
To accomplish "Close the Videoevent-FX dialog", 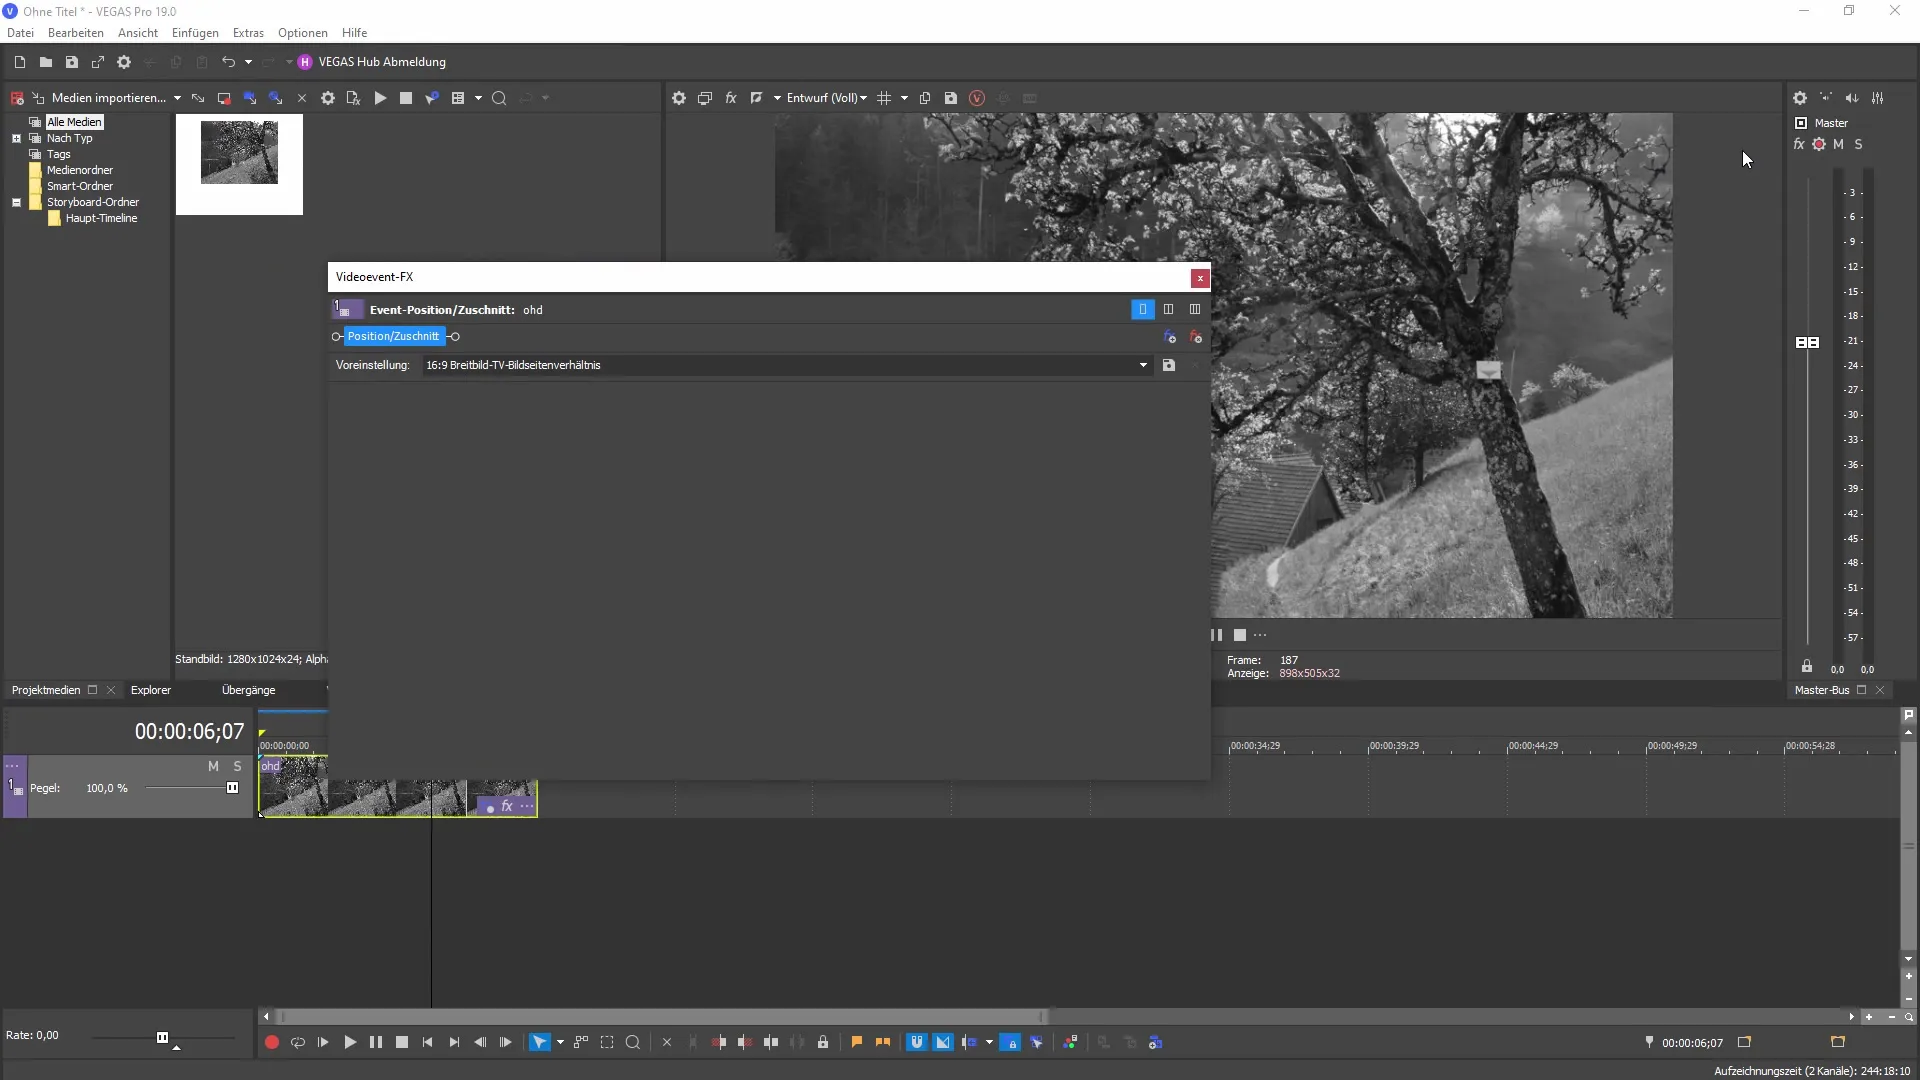I will (1200, 278).
